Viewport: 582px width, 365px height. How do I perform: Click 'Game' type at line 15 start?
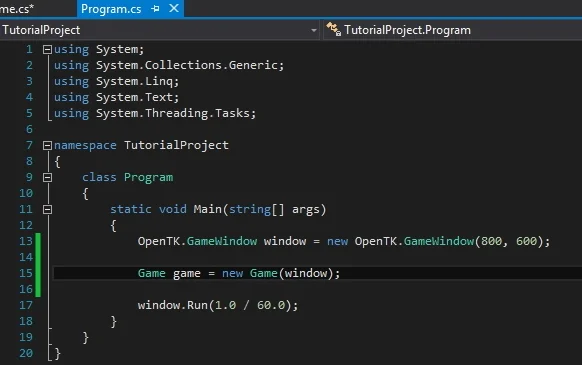click(x=151, y=273)
